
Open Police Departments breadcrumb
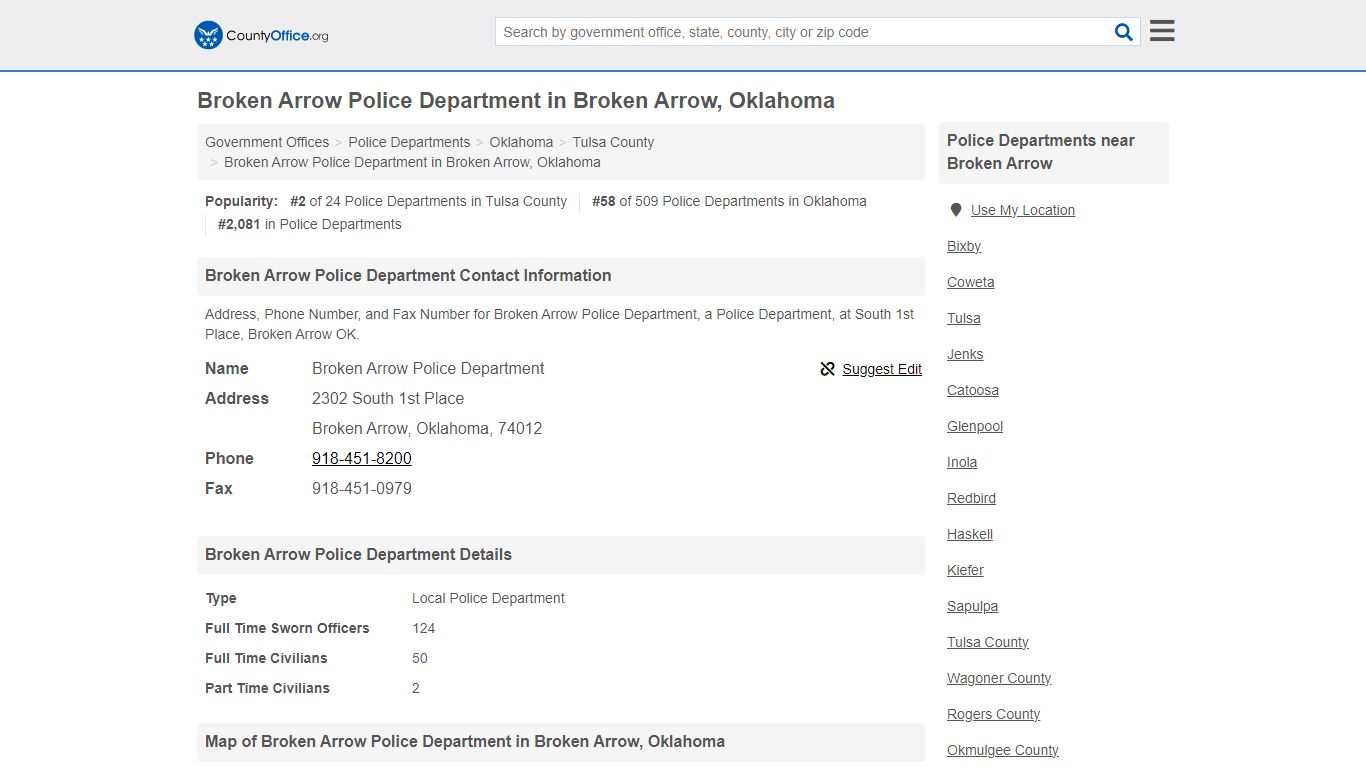coord(409,142)
